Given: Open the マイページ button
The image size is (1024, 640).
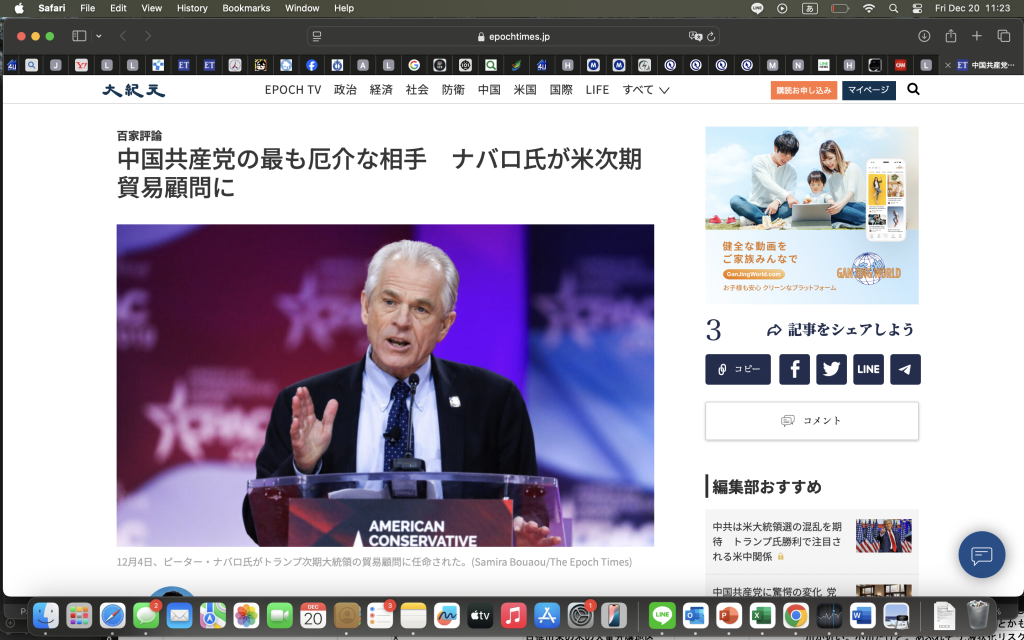Looking at the screenshot, I should (x=868, y=90).
